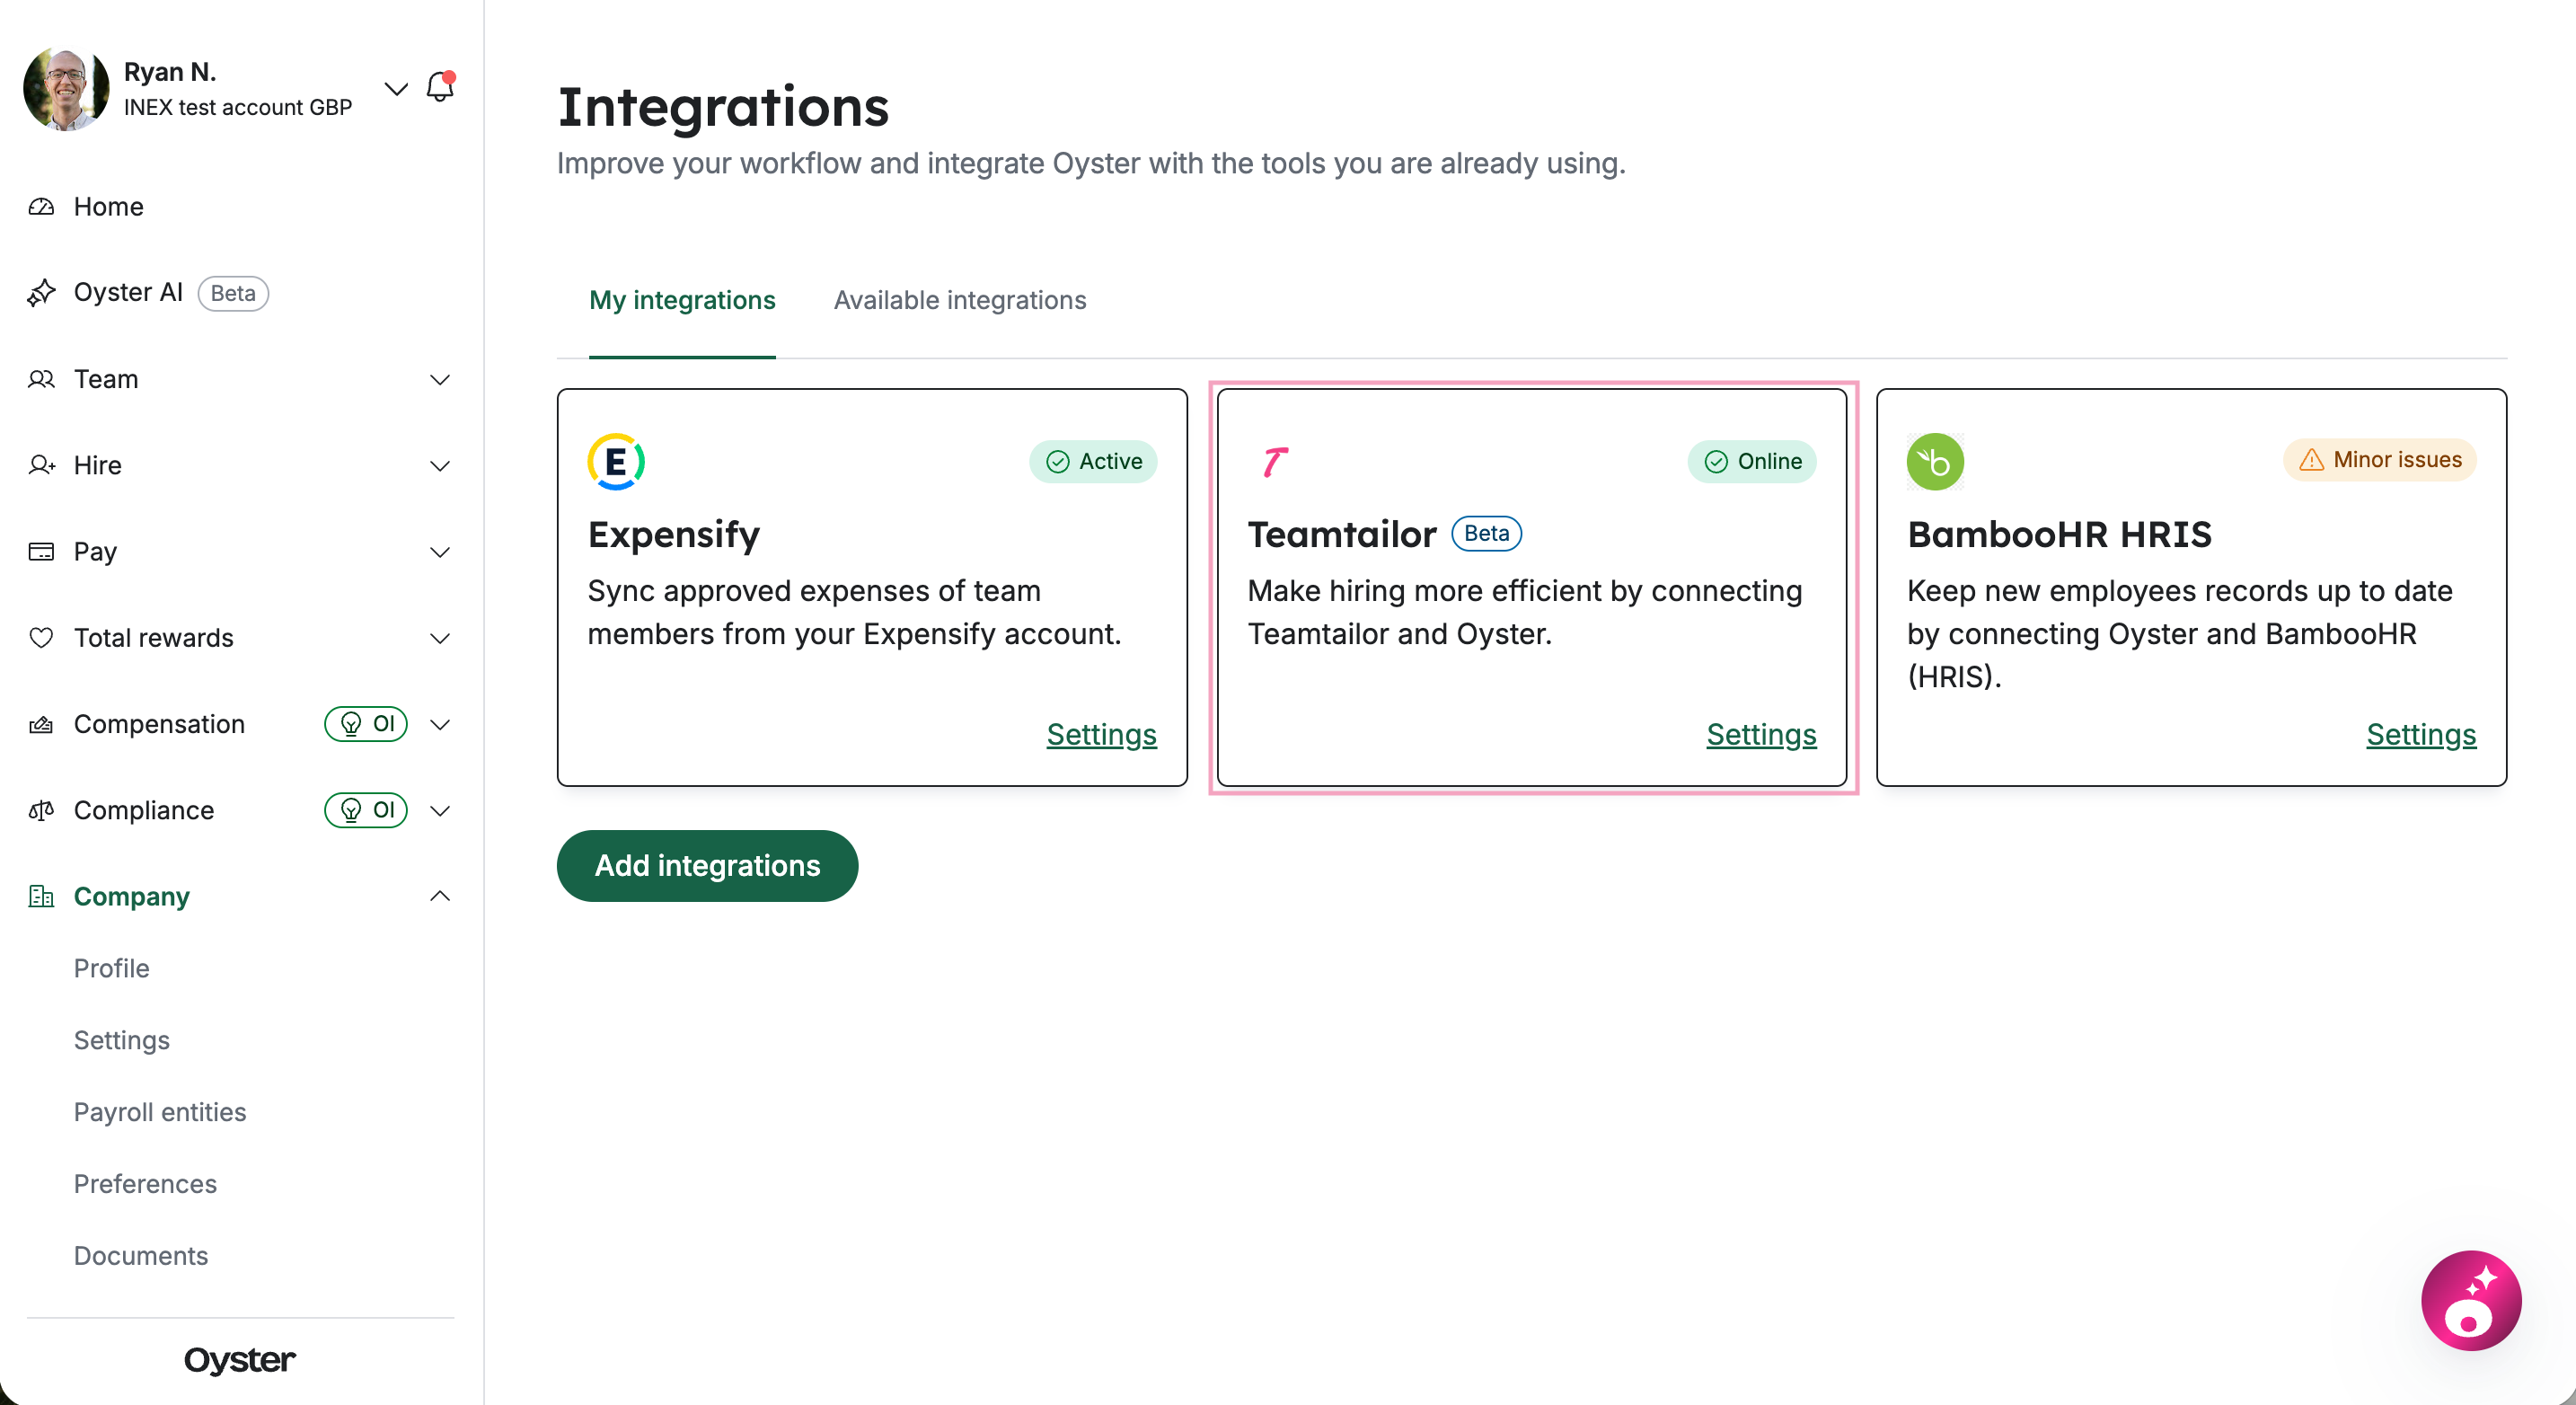
Task: Click the Team people icon
Action: click(41, 379)
